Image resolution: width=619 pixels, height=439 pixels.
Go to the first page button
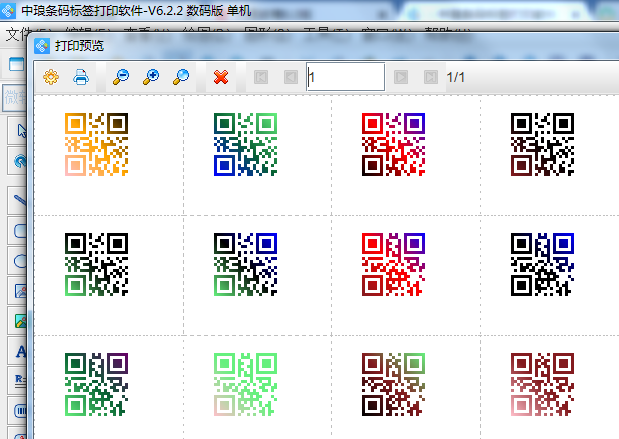(262, 77)
